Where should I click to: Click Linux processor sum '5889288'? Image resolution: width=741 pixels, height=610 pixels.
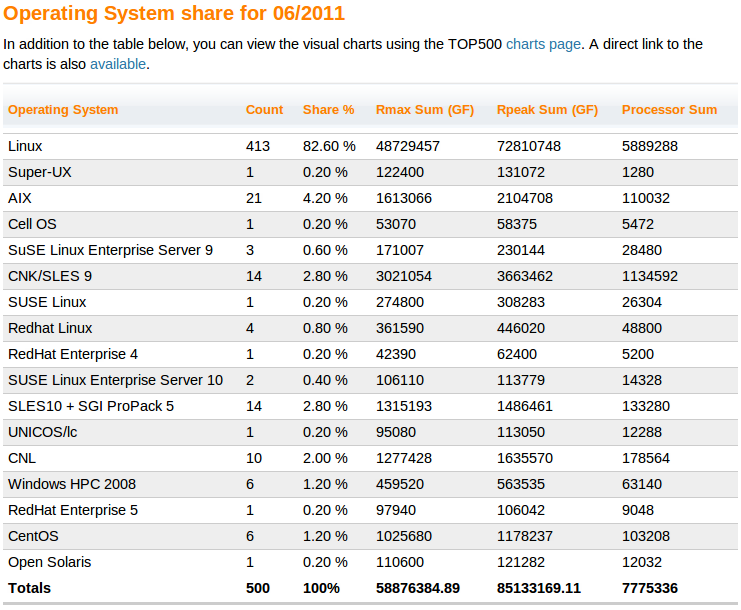tap(649, 146)
